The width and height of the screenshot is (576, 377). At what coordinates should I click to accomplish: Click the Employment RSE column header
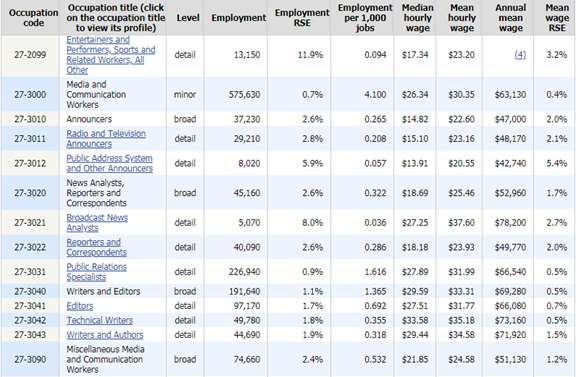302,18
